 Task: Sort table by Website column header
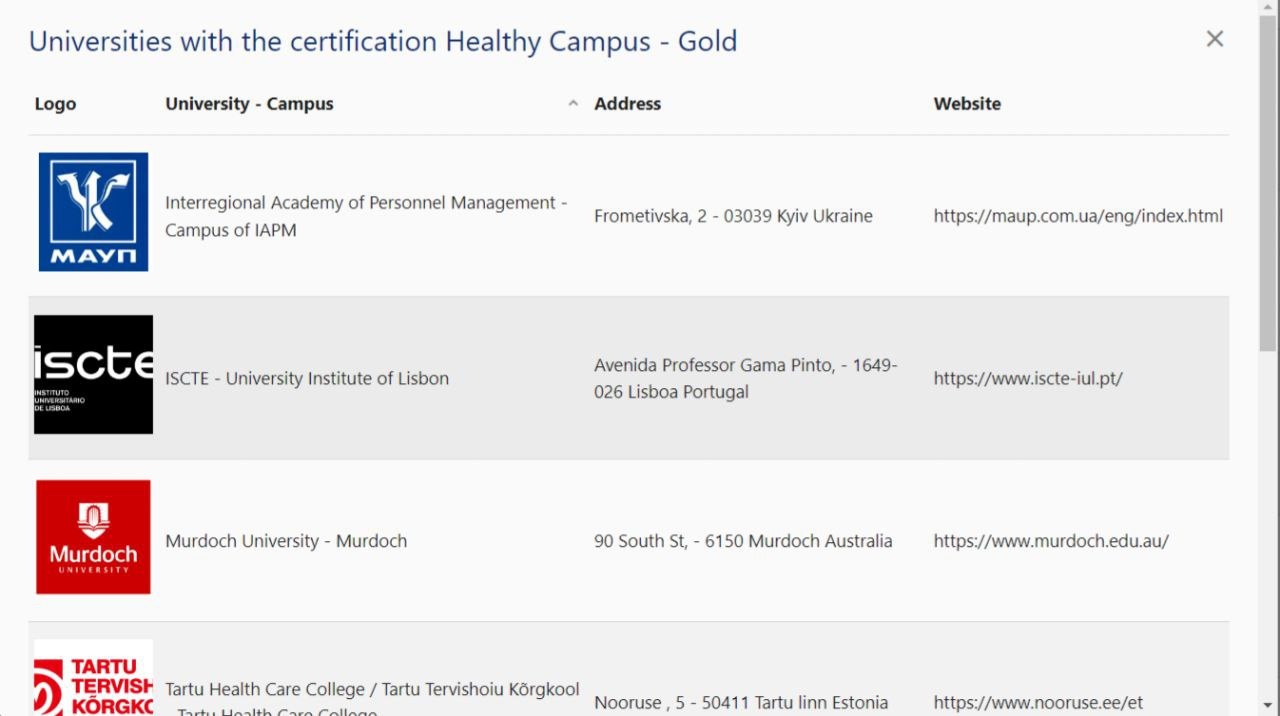pos(966,104)
